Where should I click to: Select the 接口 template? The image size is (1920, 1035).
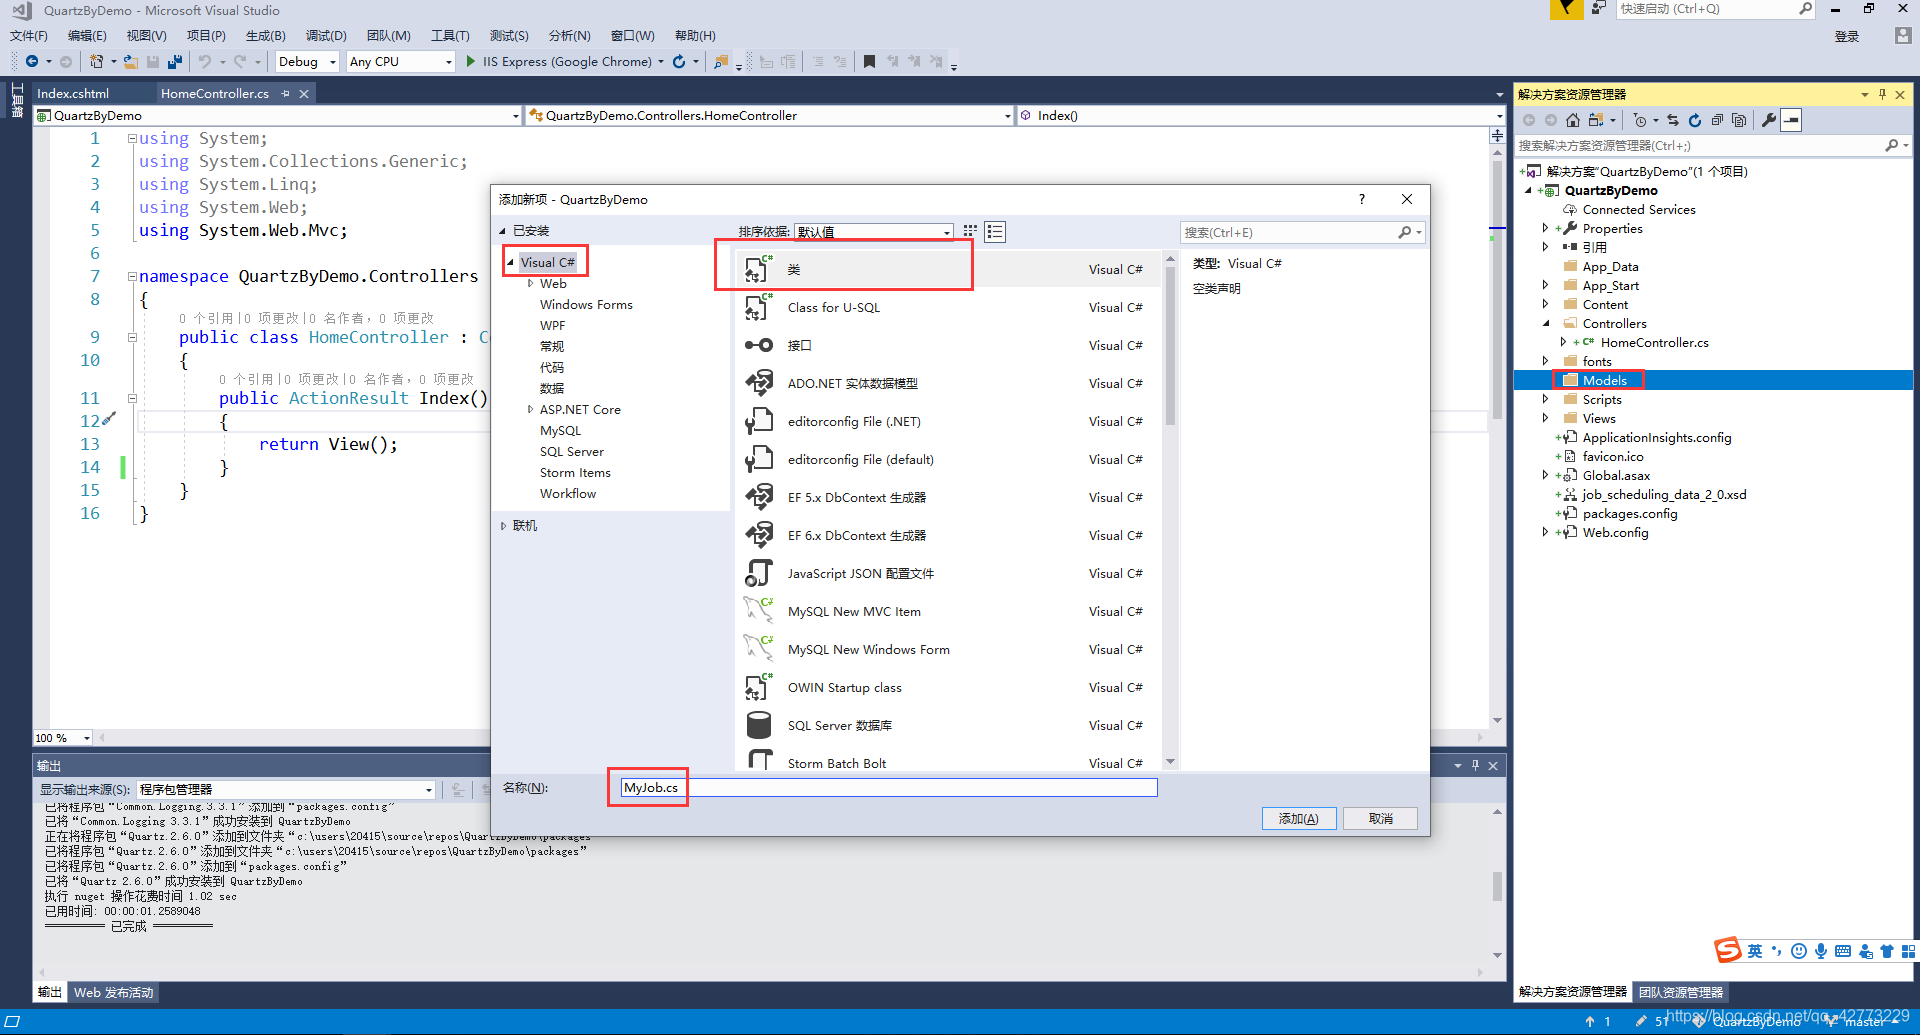point(949,345)
